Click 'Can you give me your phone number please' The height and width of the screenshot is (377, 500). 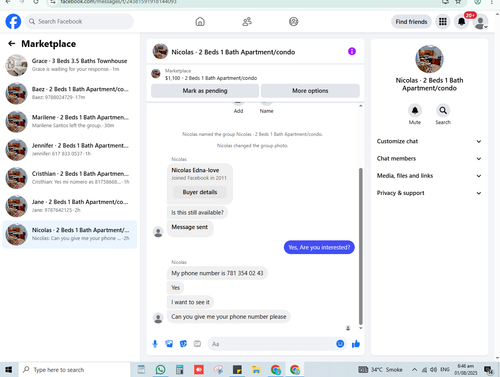[229, 317]
